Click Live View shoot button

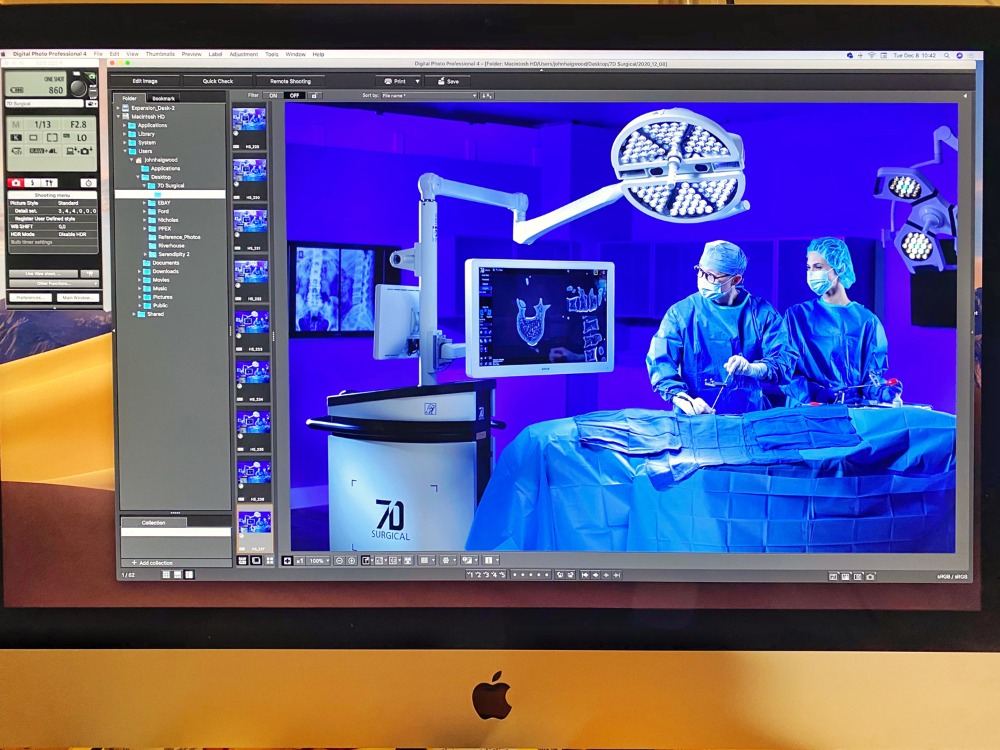[x=43, y=274]
